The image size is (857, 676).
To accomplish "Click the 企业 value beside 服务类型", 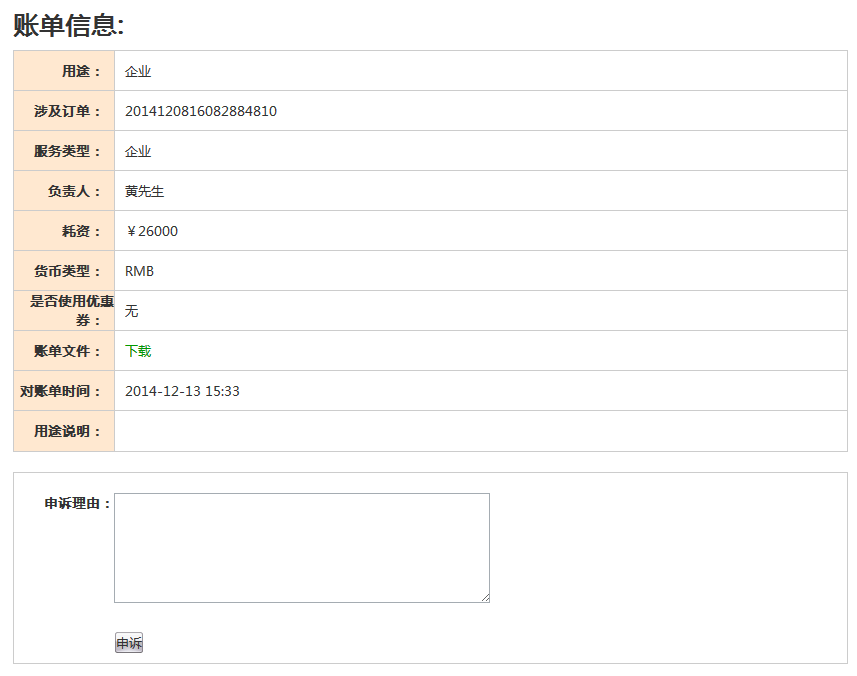I will [x=138, y=151].
